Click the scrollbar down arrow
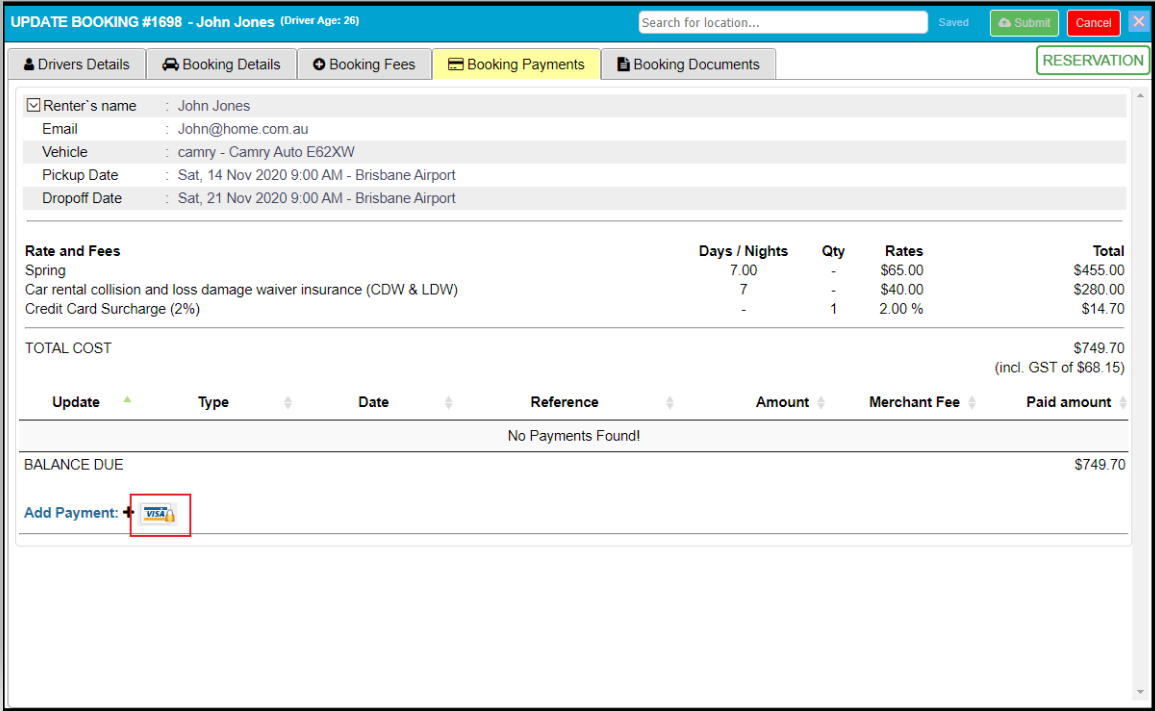The image size is (1155, 711). click(1140, 692)
